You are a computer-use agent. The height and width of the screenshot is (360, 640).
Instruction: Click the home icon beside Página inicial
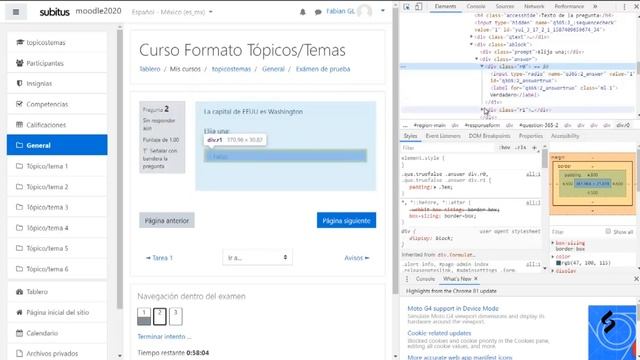pyautogui.click(x=19, y=312)
